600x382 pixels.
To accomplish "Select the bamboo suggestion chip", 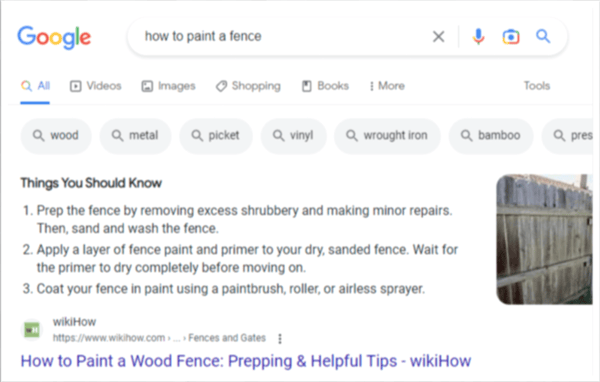I will coord(491,135).
